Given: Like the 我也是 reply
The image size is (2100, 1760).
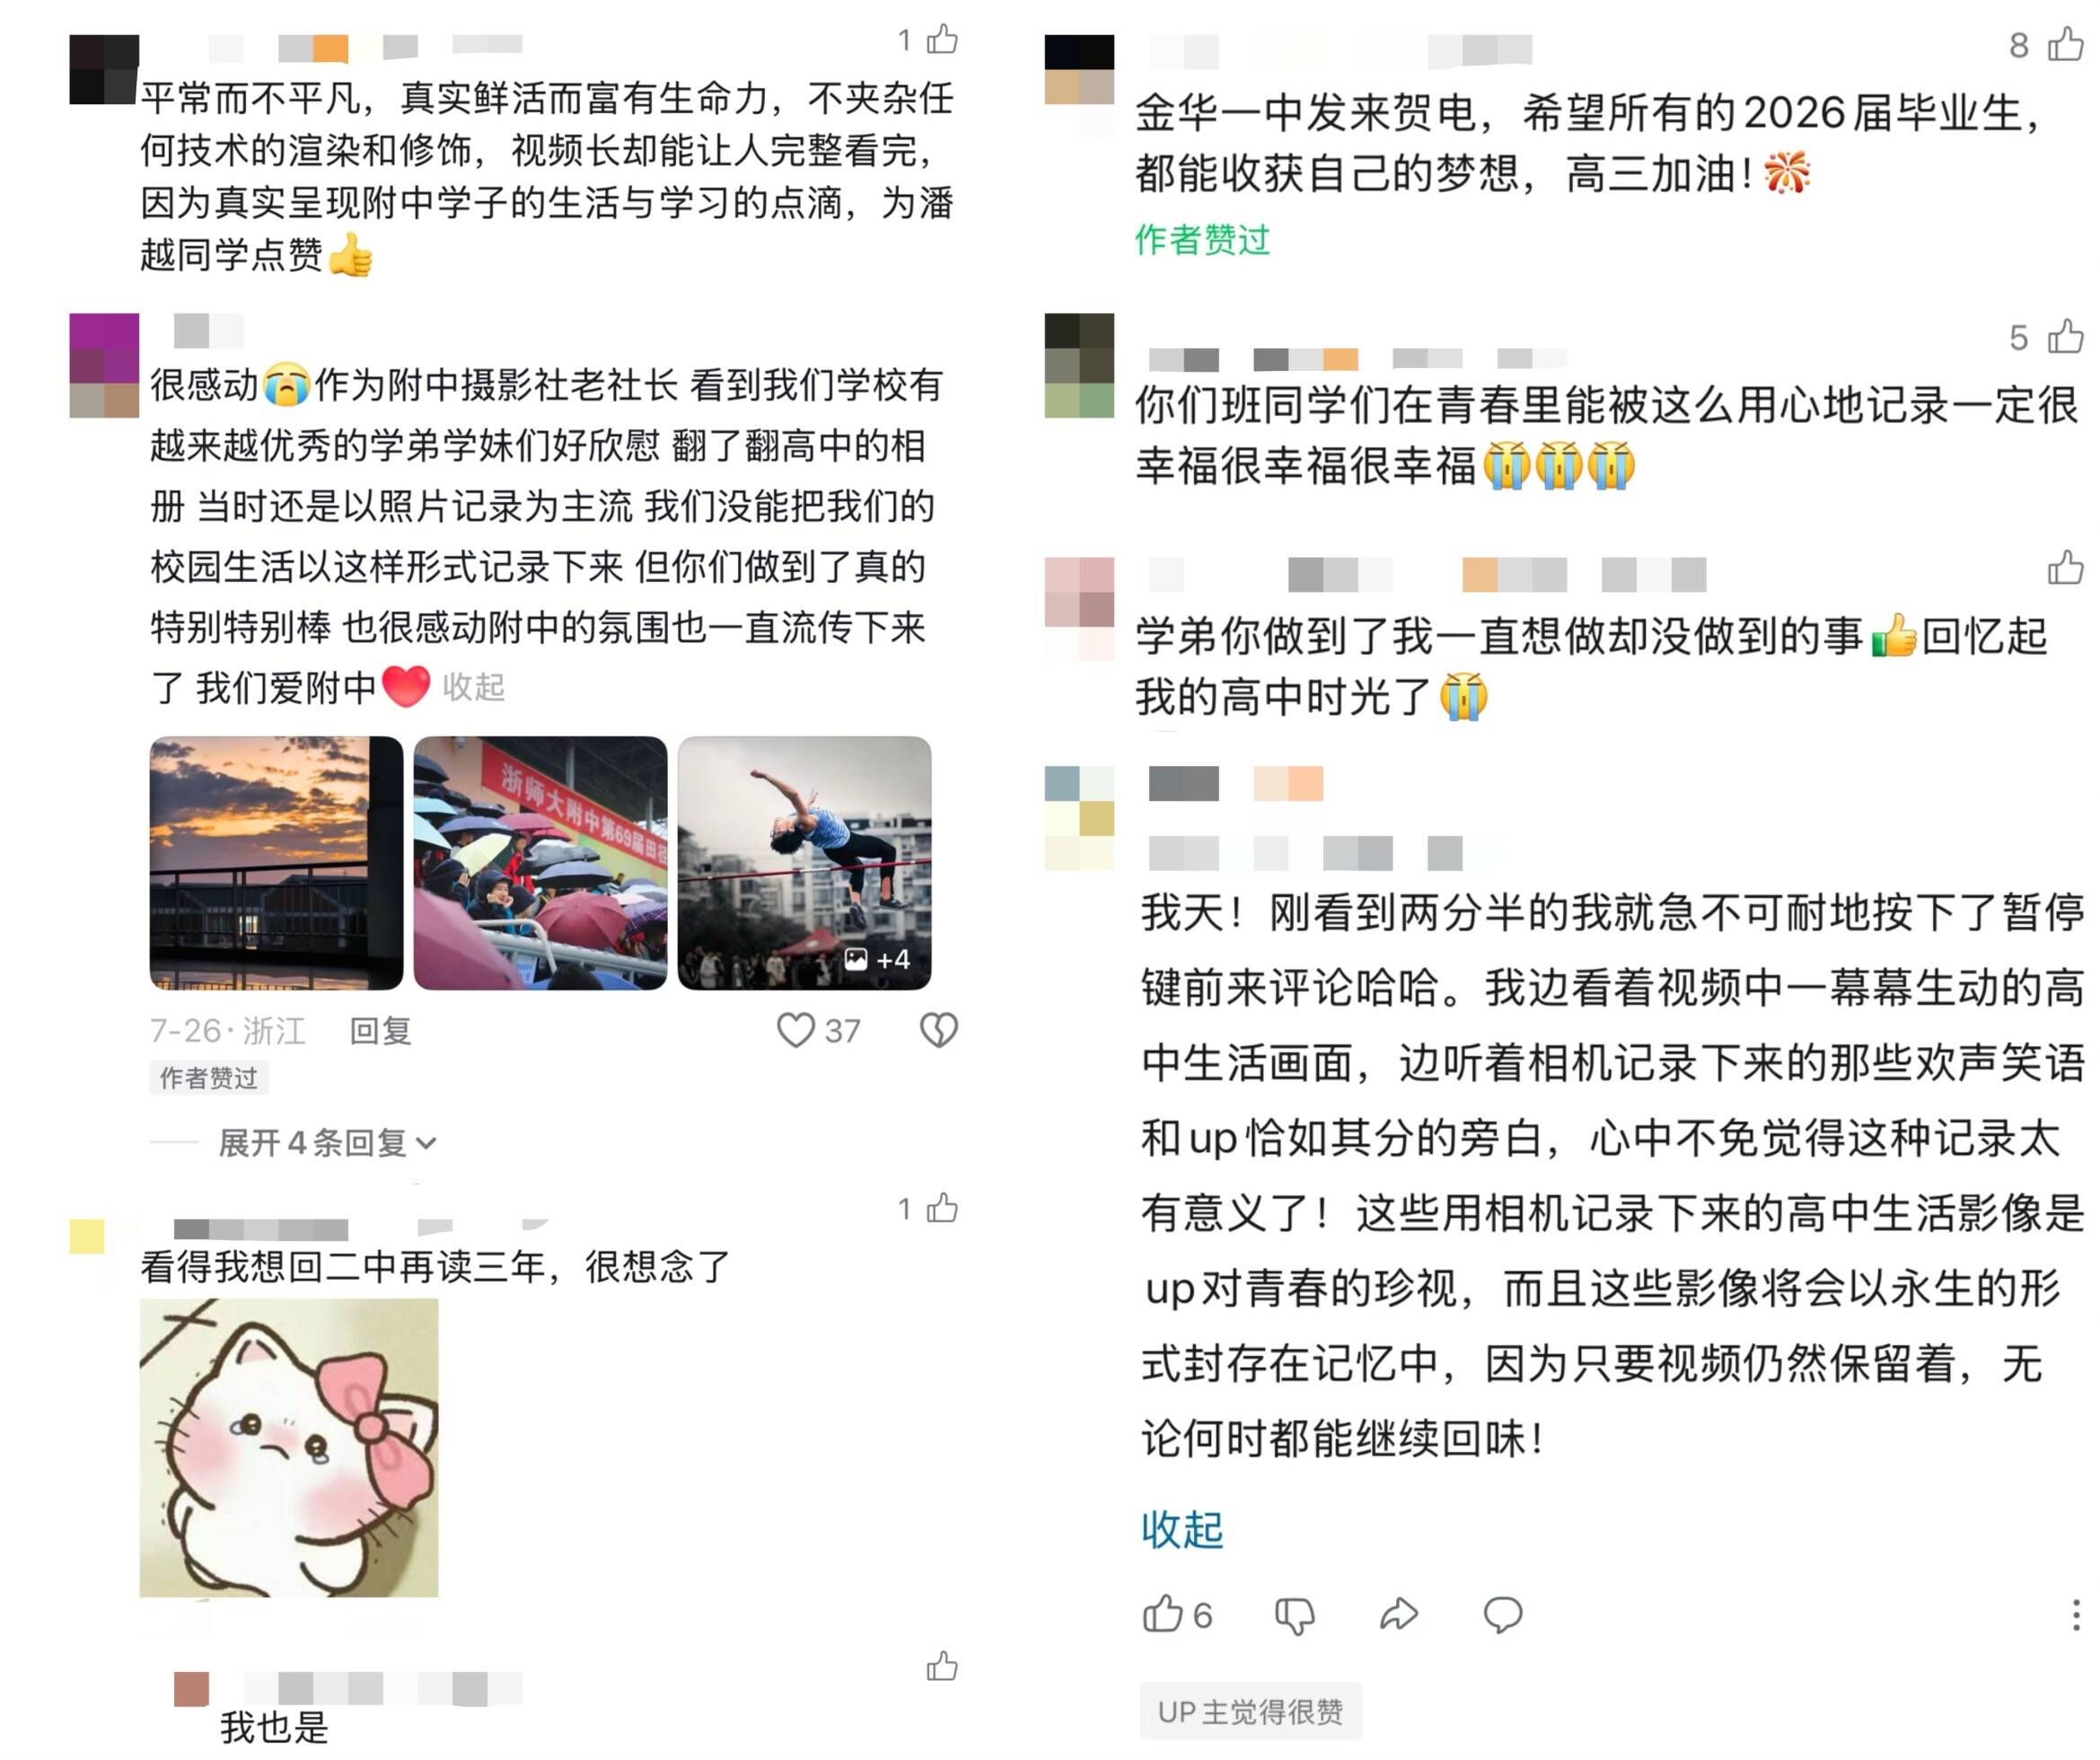Looking at the screenshot, I should pyautogui.click(x=942, y=1667).
